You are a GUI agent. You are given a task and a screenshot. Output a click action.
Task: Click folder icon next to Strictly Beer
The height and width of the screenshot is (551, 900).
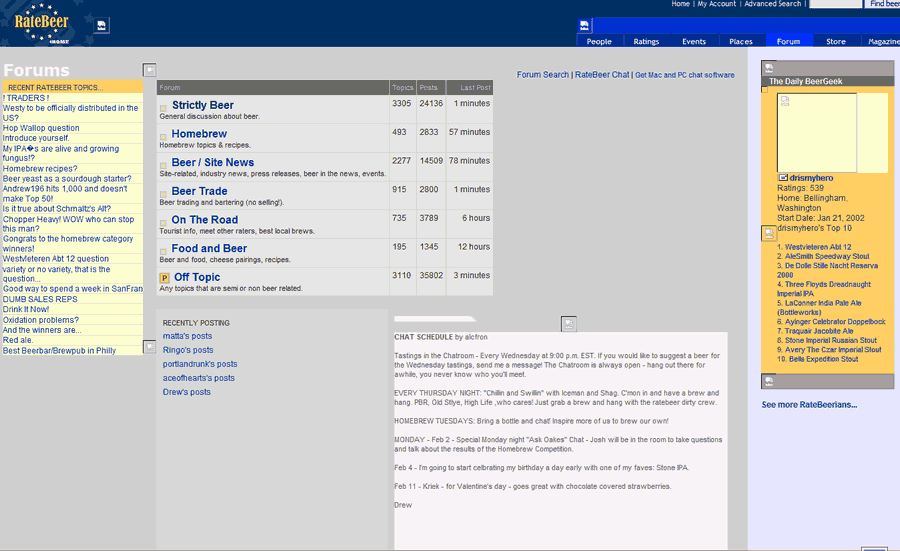point(164,107)
